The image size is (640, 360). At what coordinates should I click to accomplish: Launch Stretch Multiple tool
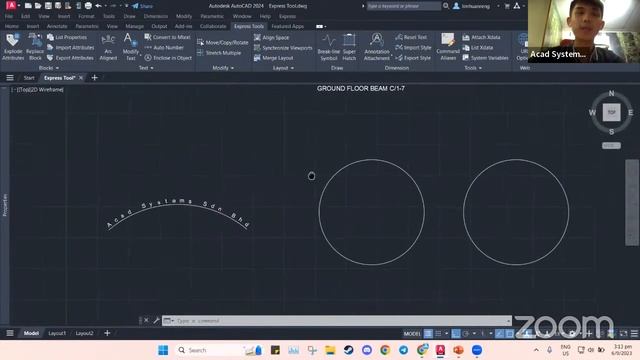coord(219,53)
